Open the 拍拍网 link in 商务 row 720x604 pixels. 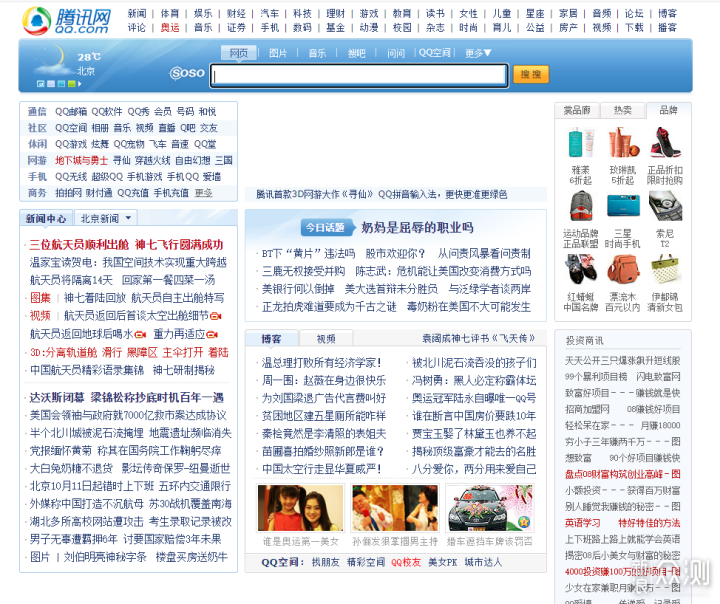click(x=68, y=193)
